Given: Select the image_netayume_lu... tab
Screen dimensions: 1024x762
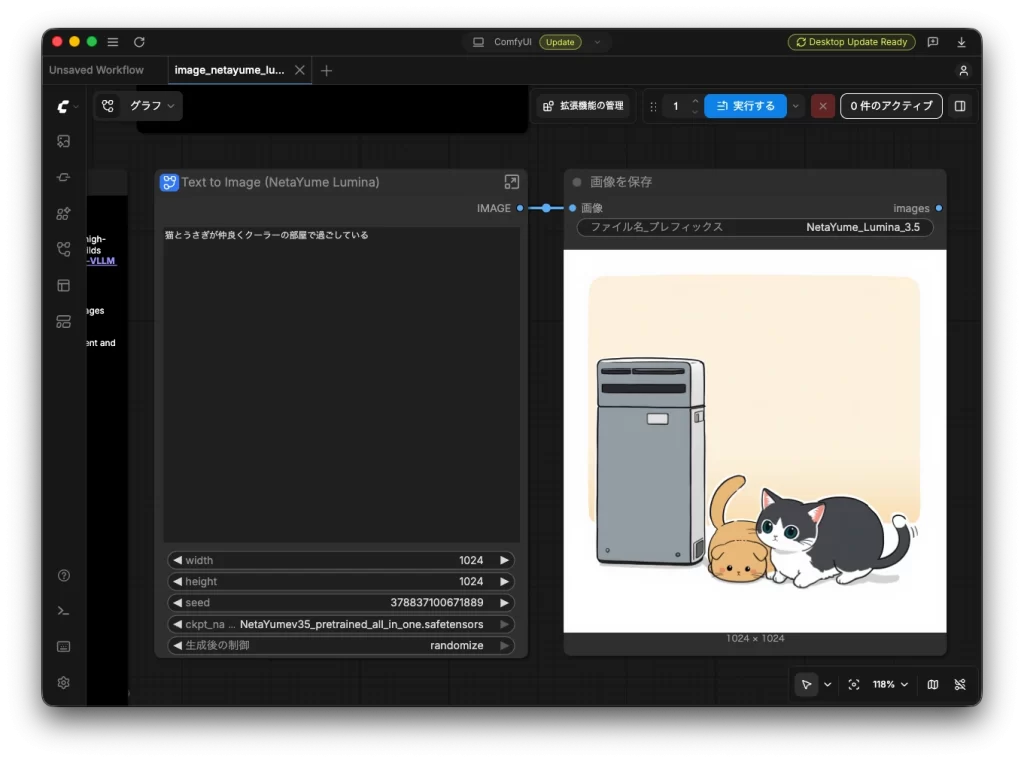Looking at the screenshot, I should (x=229, y=70).
